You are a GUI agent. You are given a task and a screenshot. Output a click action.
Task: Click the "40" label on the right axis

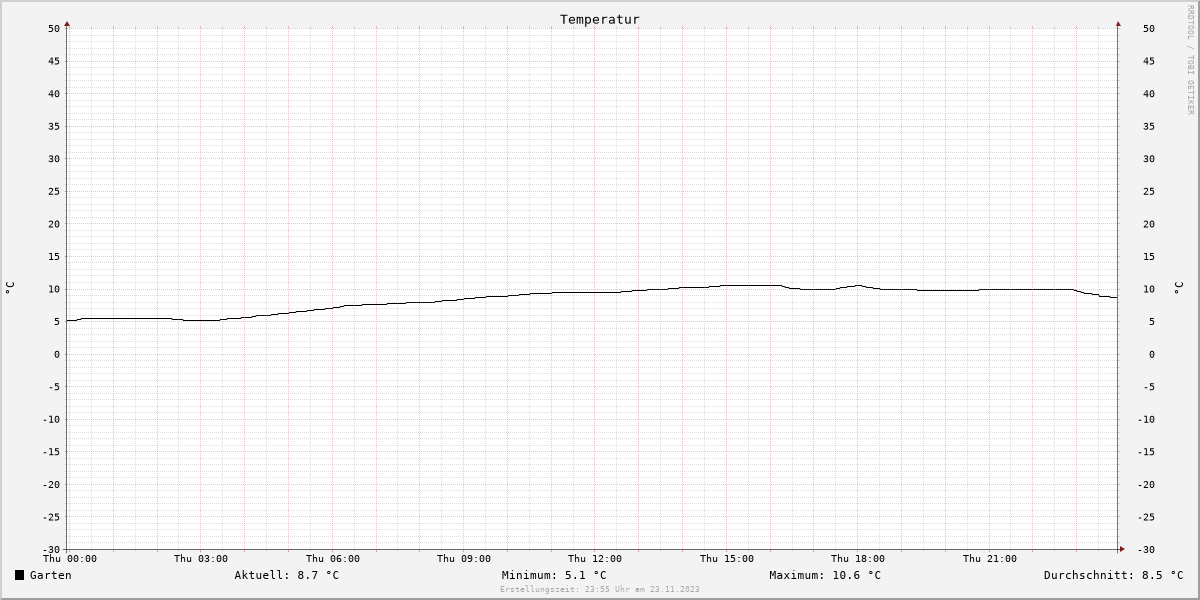[x=1149, y=94]
